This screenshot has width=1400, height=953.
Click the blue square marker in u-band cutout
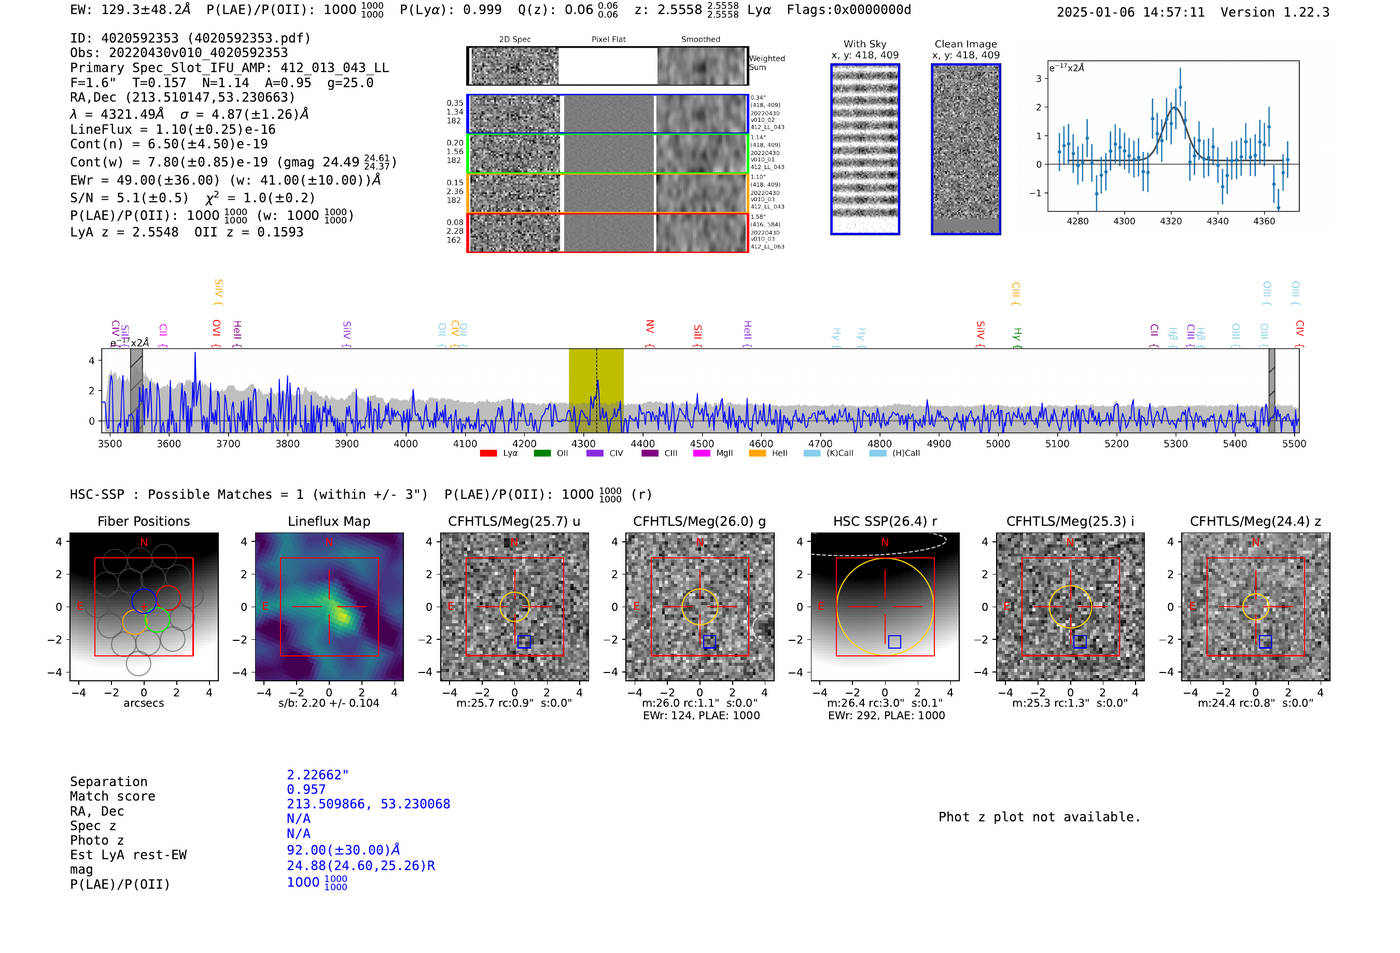(x=524, y=641)
